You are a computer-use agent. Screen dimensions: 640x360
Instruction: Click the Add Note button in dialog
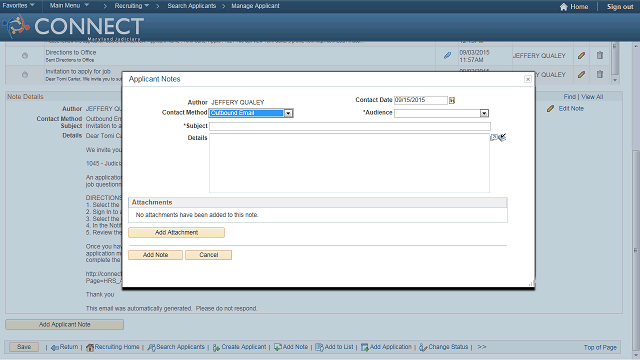coord(156,255)
